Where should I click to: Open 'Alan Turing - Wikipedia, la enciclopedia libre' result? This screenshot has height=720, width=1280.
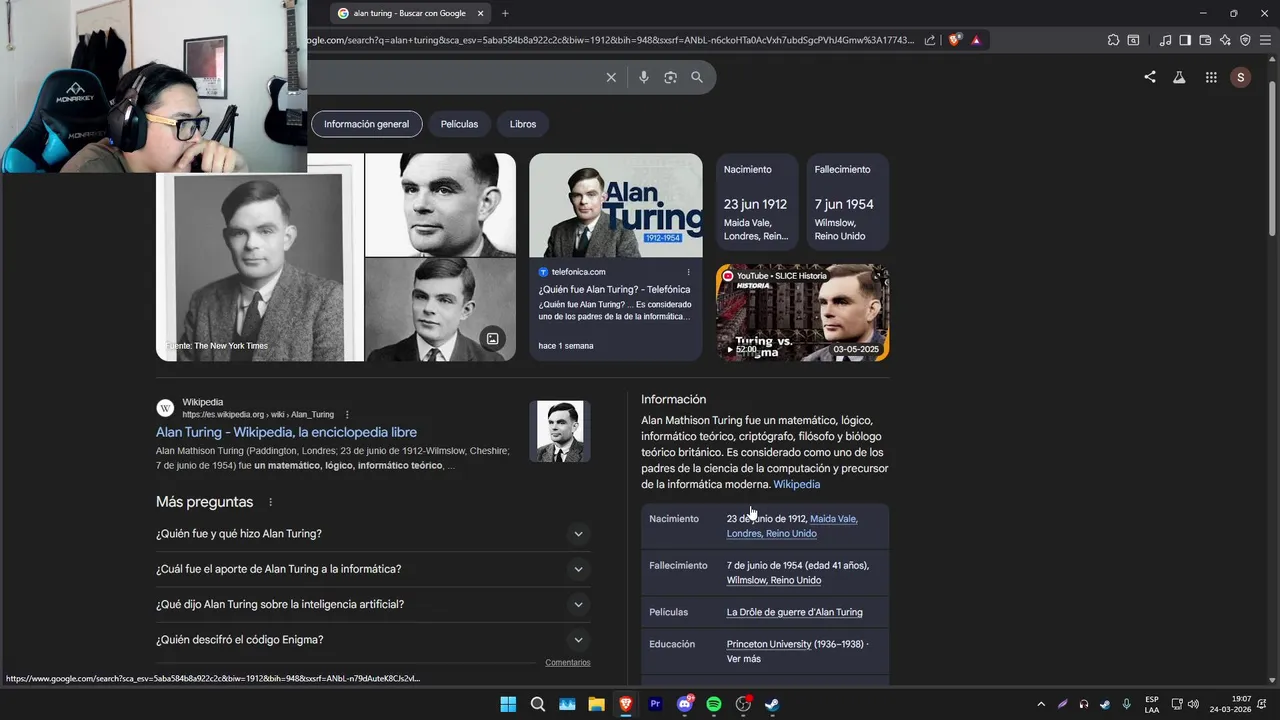tap(286, 432)
